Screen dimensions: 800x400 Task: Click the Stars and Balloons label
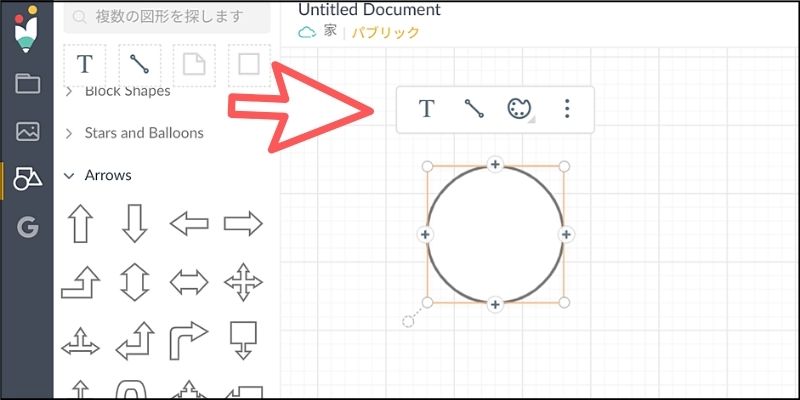click(x=144, y=133)
